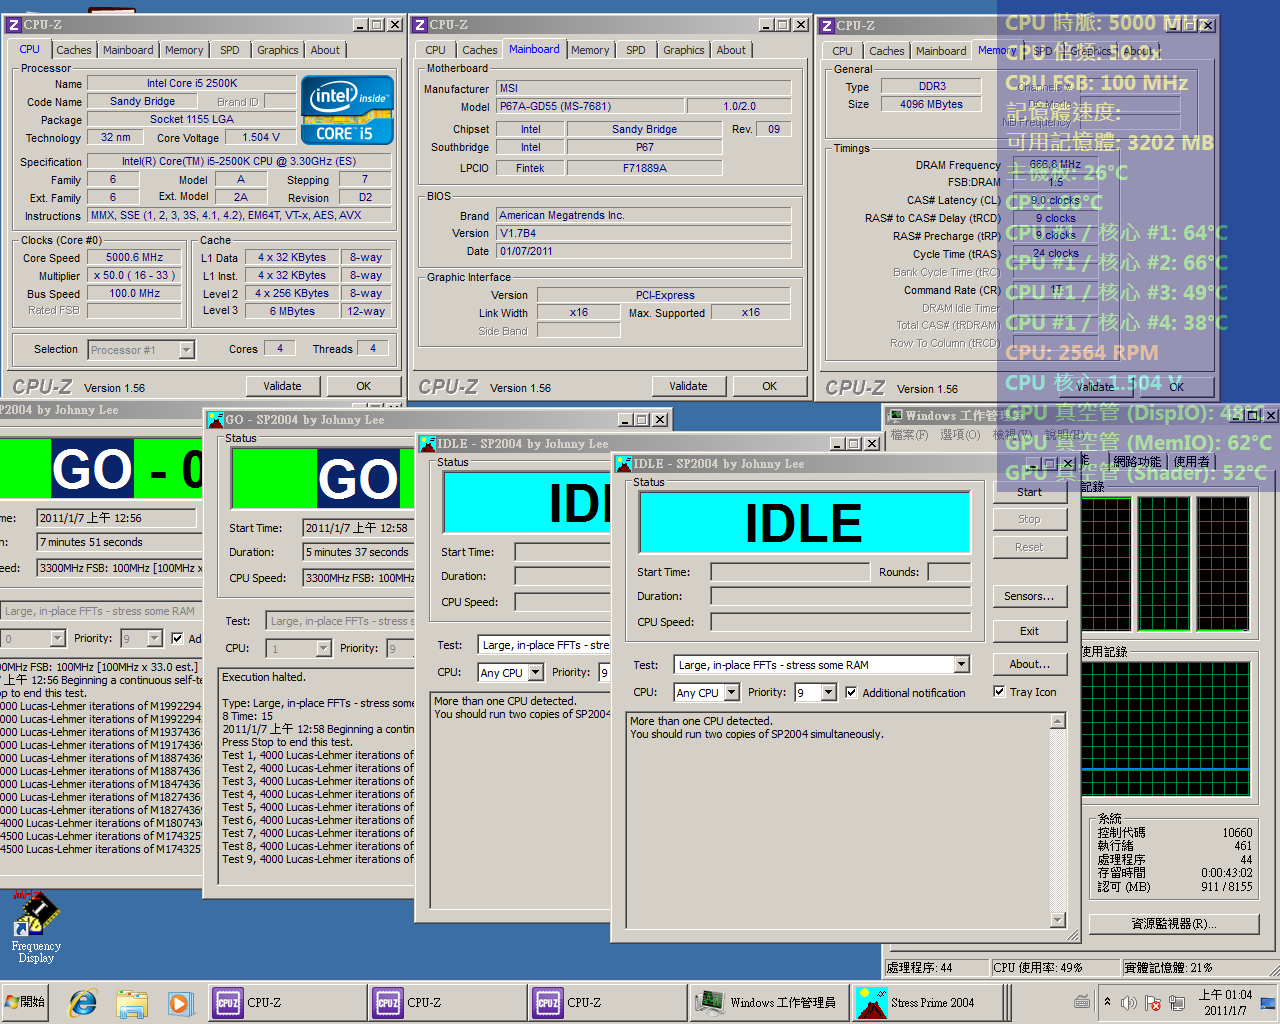
Task: Click the greyed-out Stop button in SP2004
Action: [x=1029, y=519]
